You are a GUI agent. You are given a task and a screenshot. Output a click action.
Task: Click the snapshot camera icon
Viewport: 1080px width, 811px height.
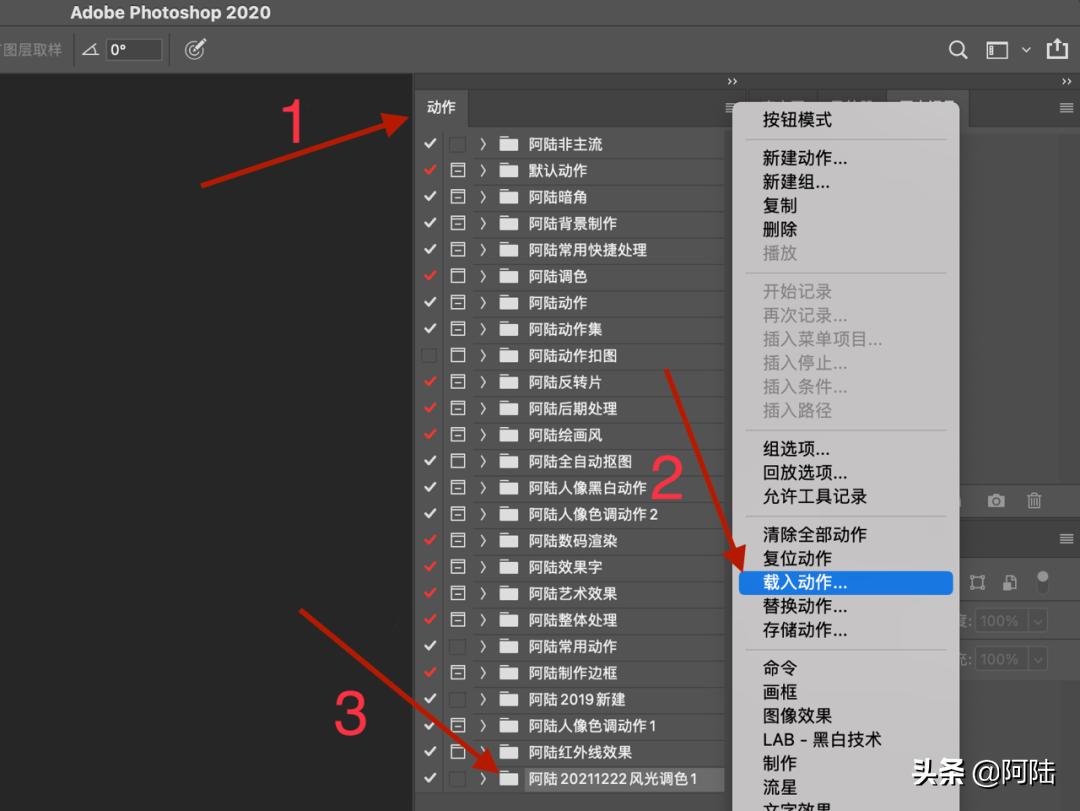click(x=996, y=501)
